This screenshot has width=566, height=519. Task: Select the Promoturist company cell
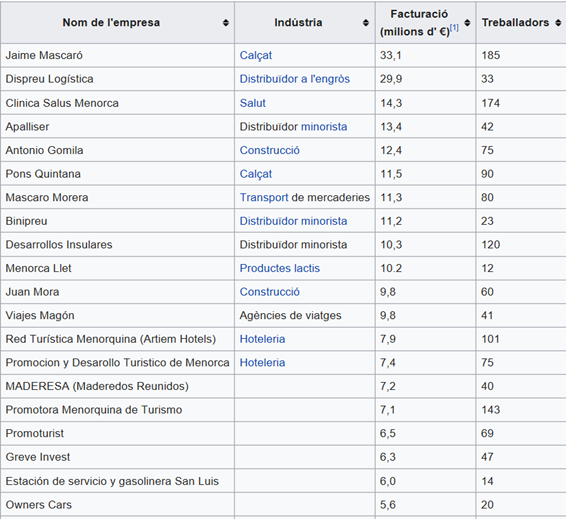(x=117, y=433)
